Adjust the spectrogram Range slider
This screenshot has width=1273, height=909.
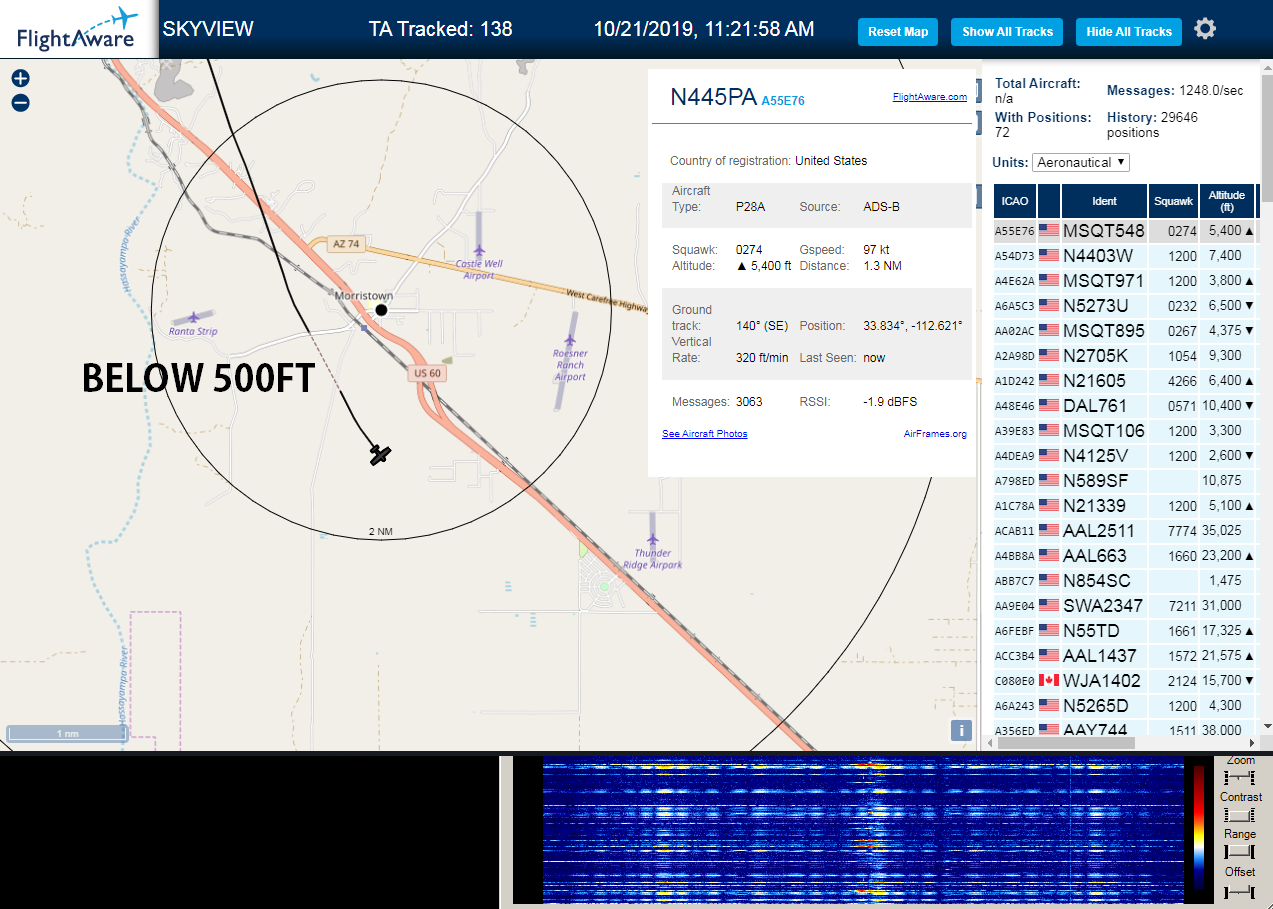pyautogui.click(x=1240, y=852)
